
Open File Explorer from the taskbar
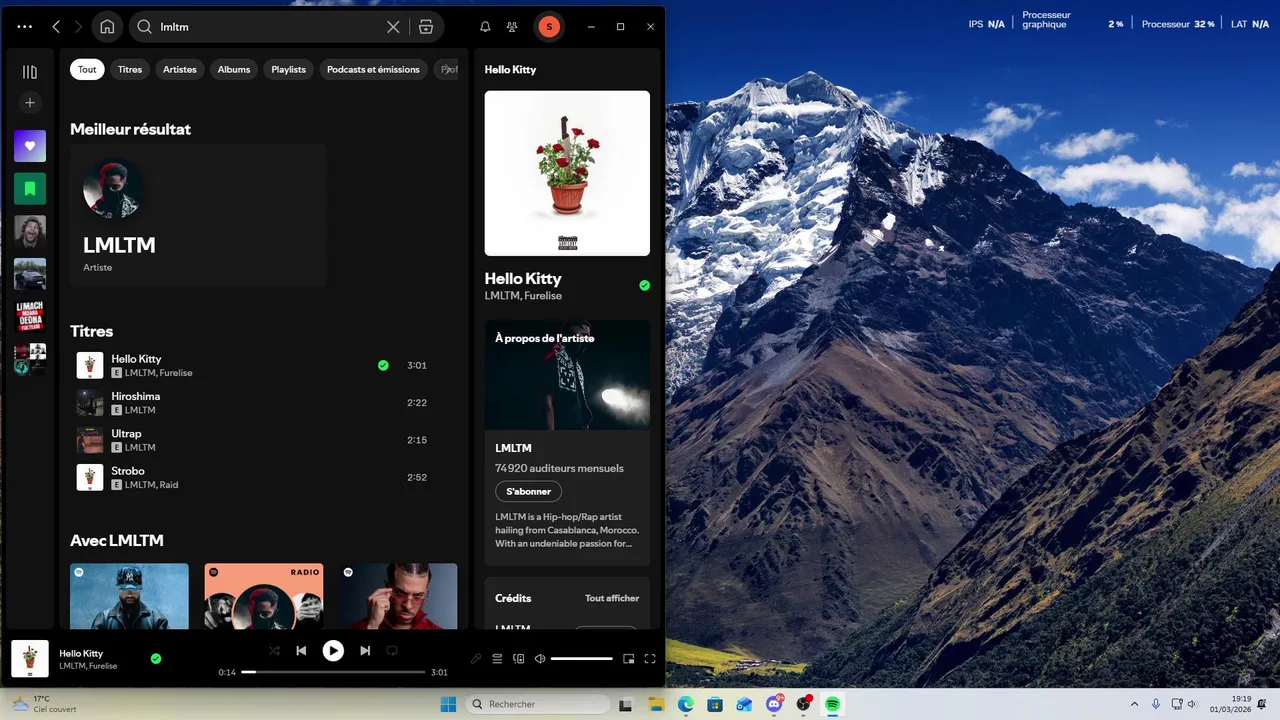click(x=657, y=704)
